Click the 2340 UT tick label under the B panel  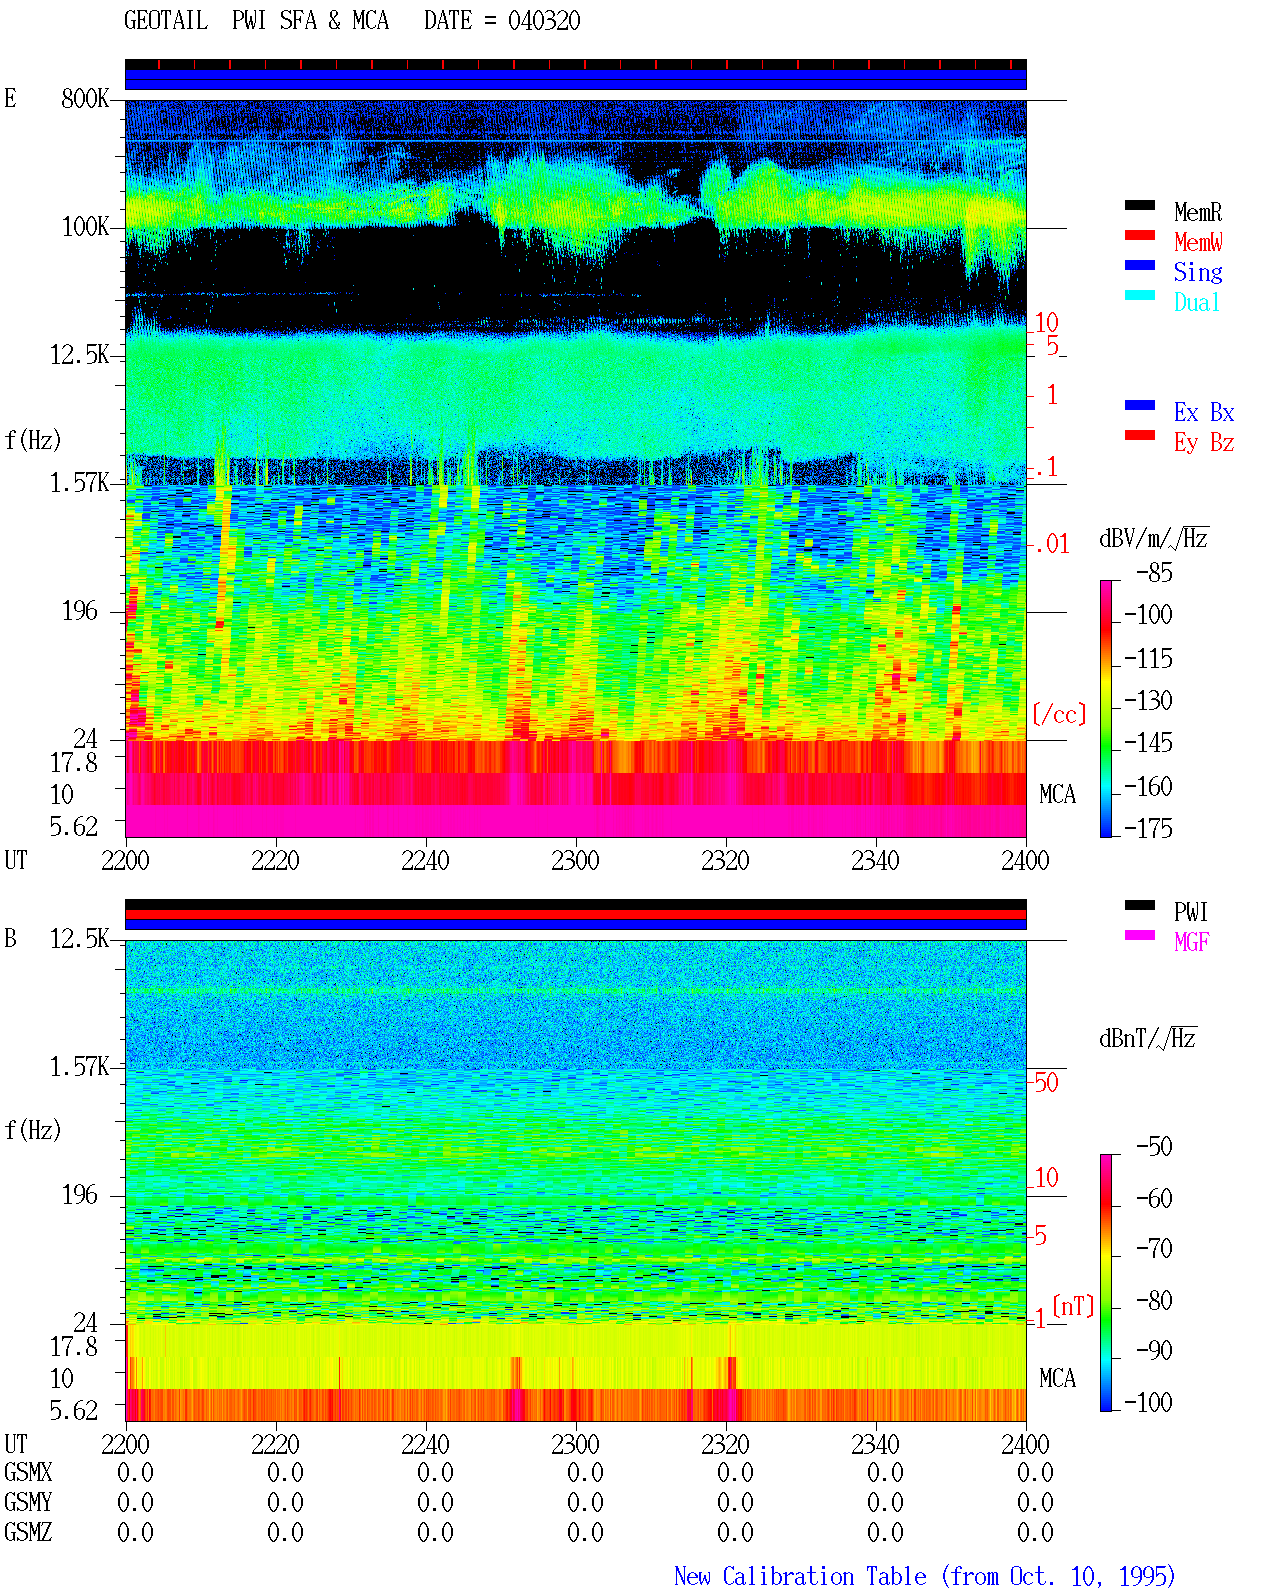[875, 1445]
